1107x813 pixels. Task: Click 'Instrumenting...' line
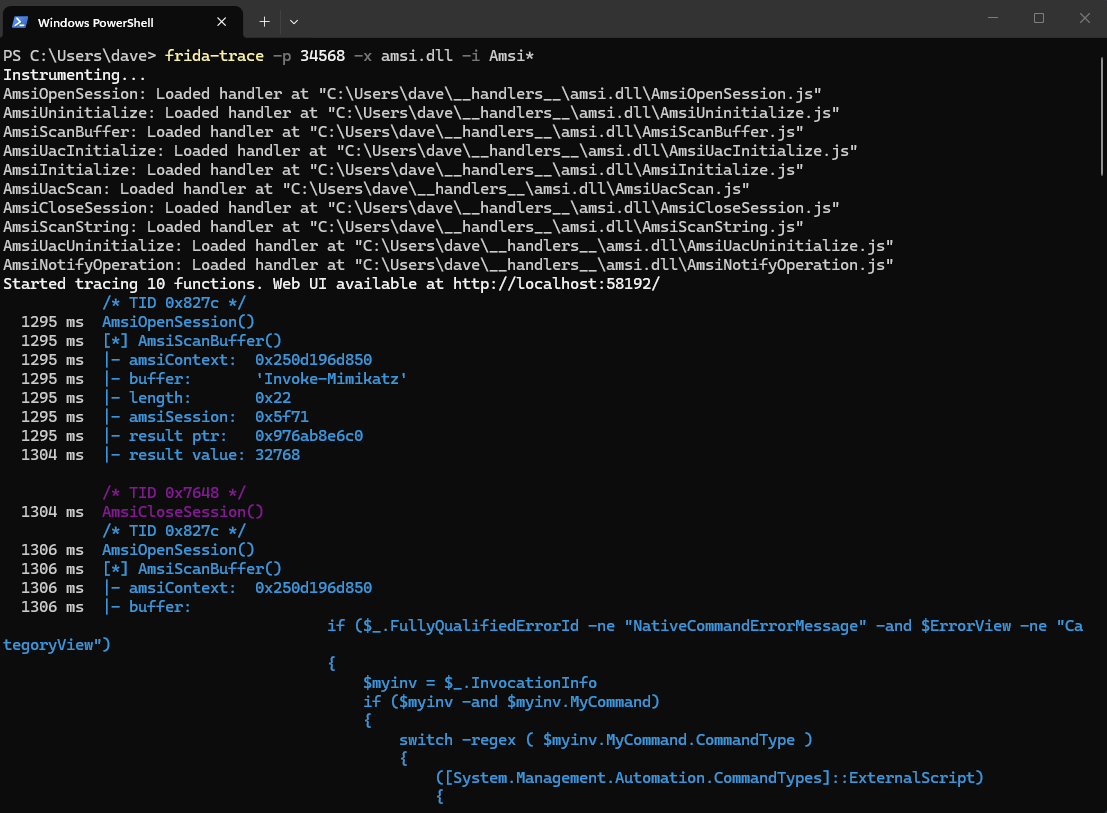(75, 75)
